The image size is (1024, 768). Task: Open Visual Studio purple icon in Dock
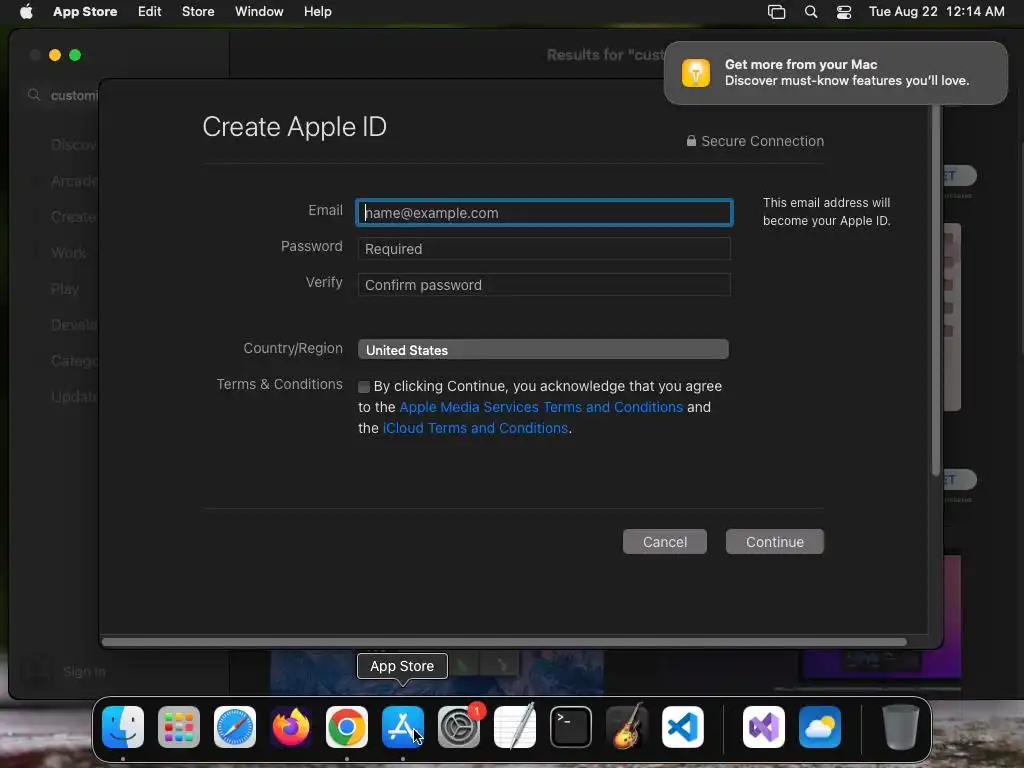pos(764,727)
